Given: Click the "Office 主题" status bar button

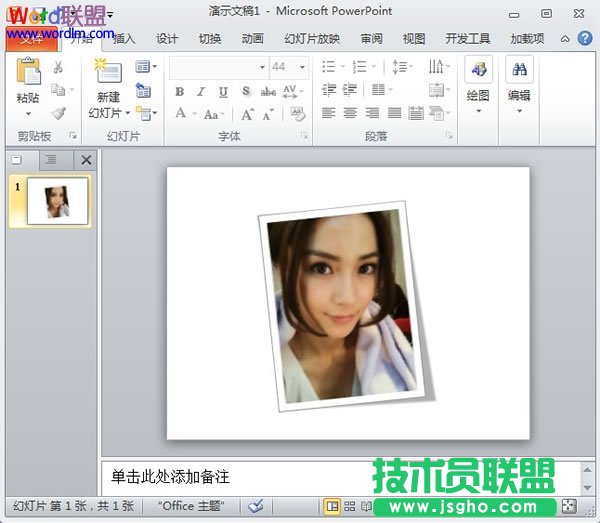Looking at the screenshot, I should (191, 506).
